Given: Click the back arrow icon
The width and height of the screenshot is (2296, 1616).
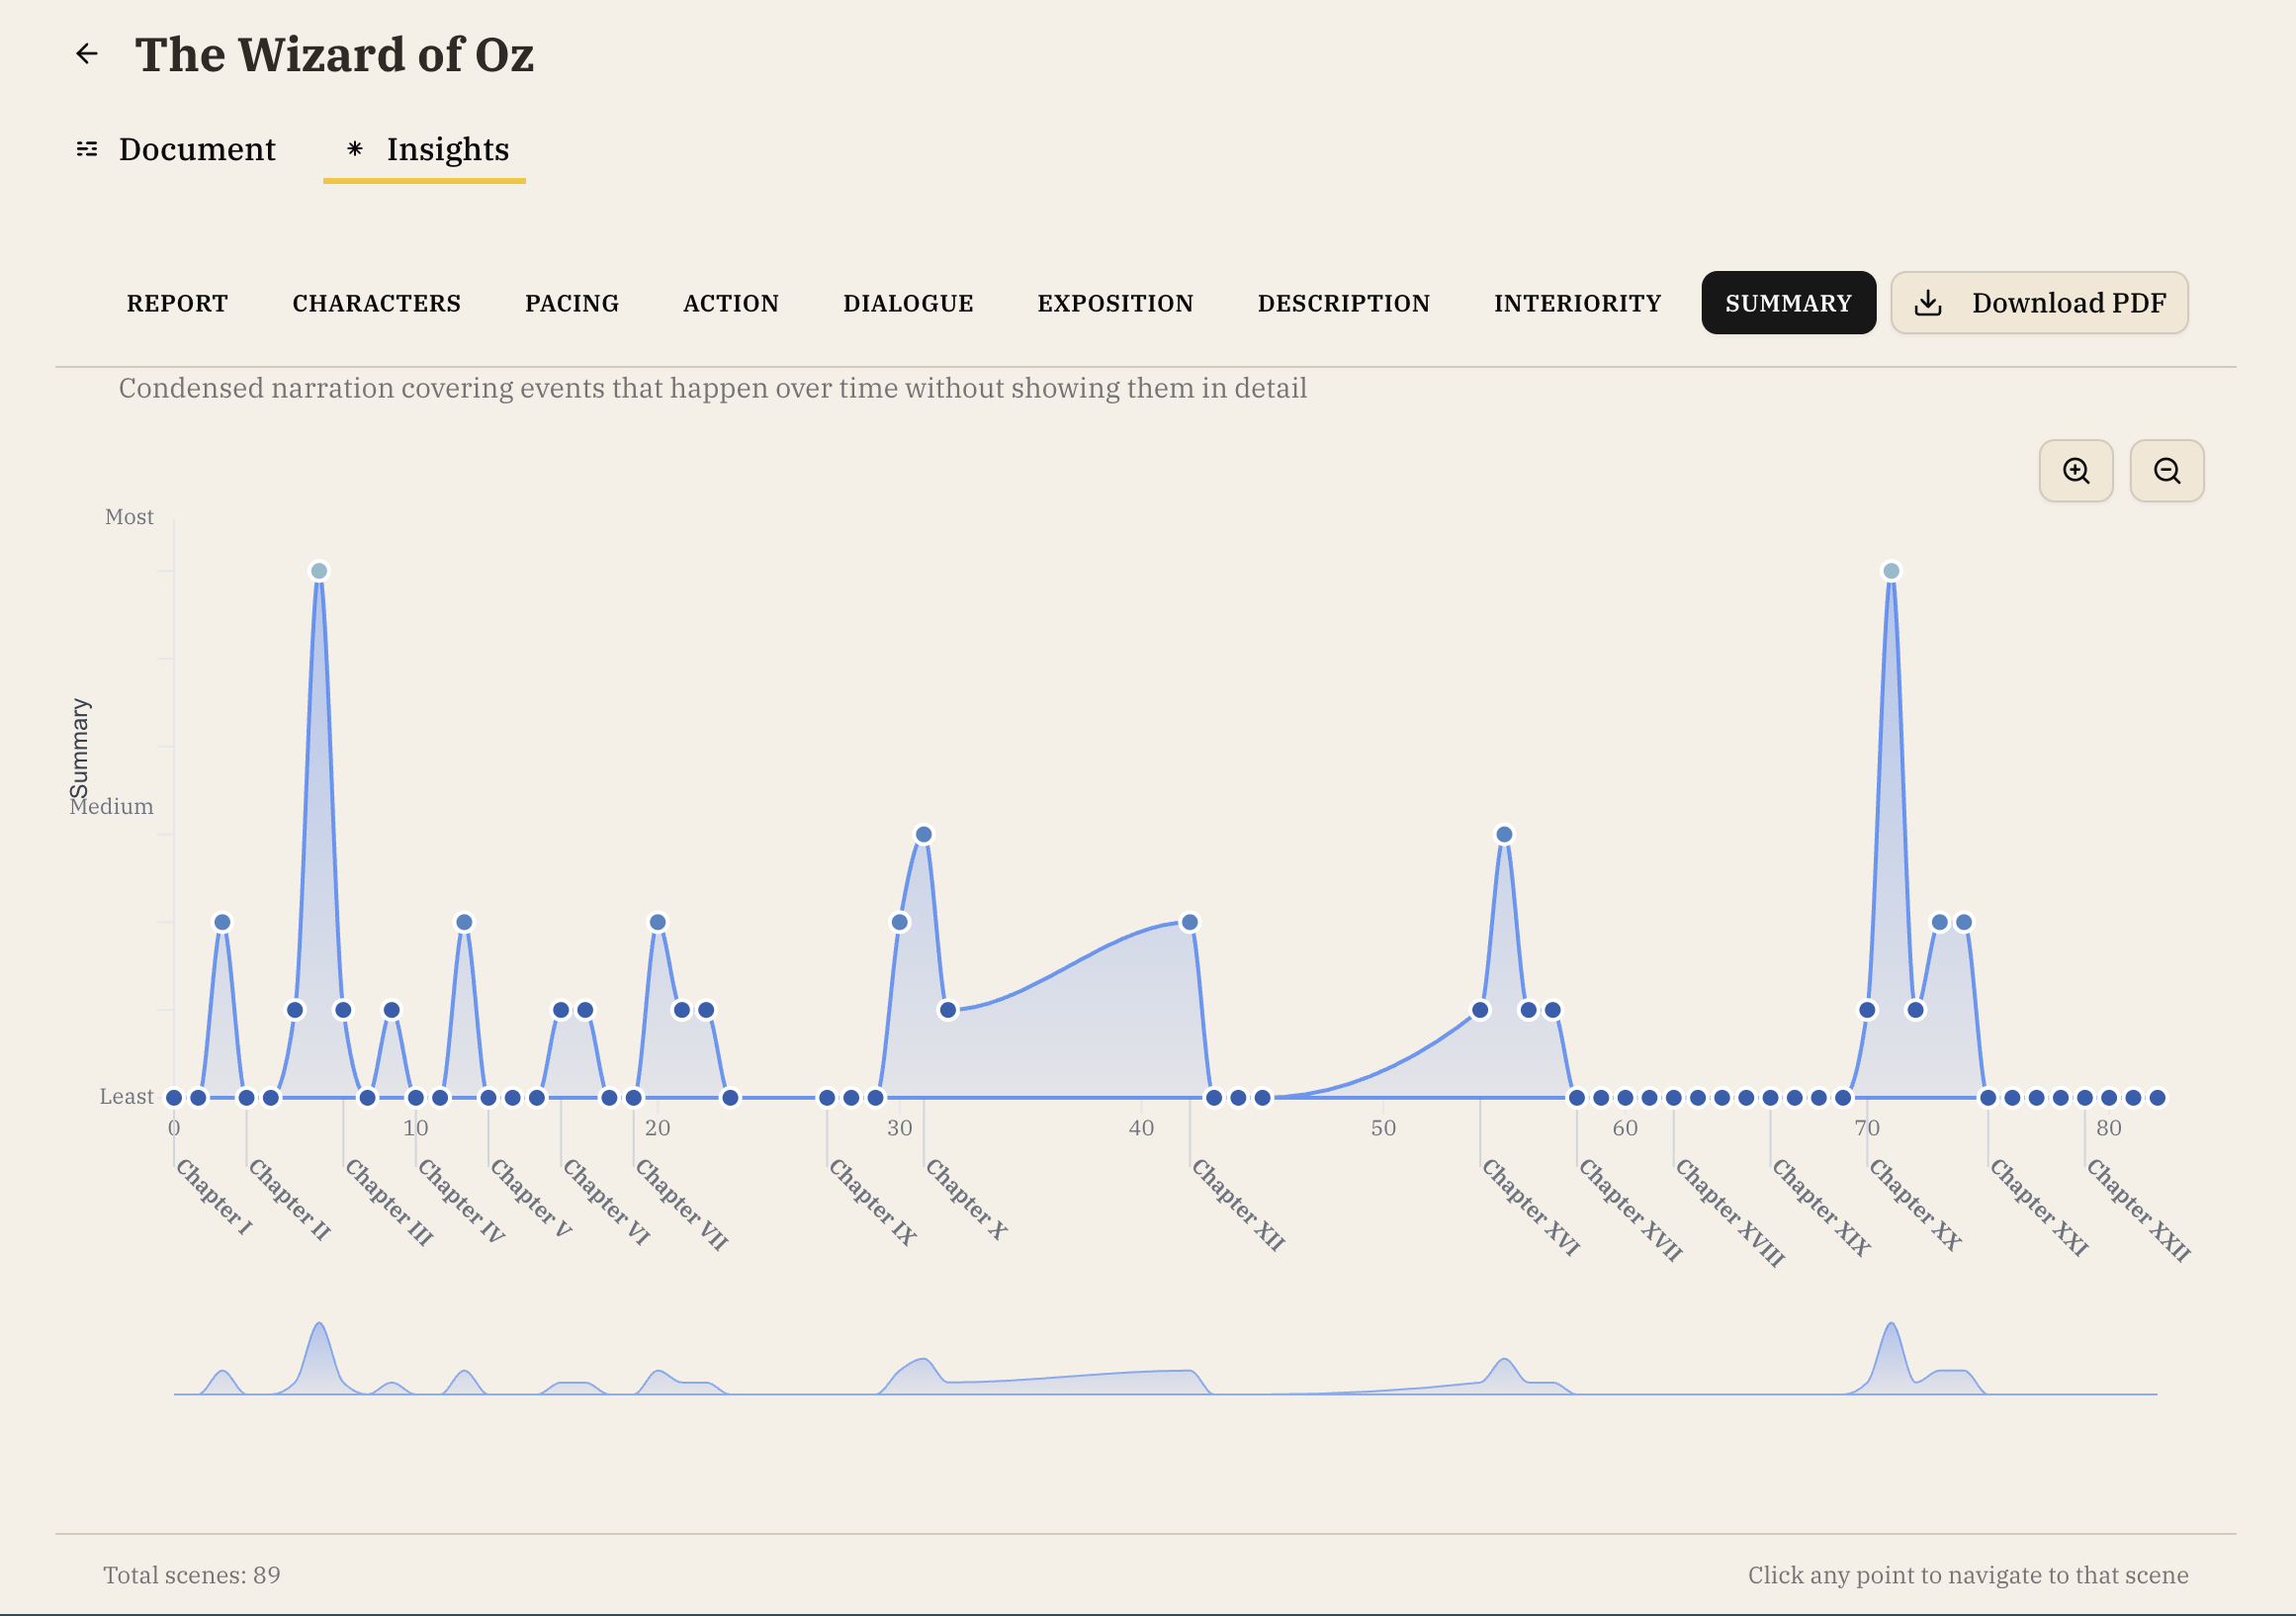Looking at the screenshot, I should point(87,54).
